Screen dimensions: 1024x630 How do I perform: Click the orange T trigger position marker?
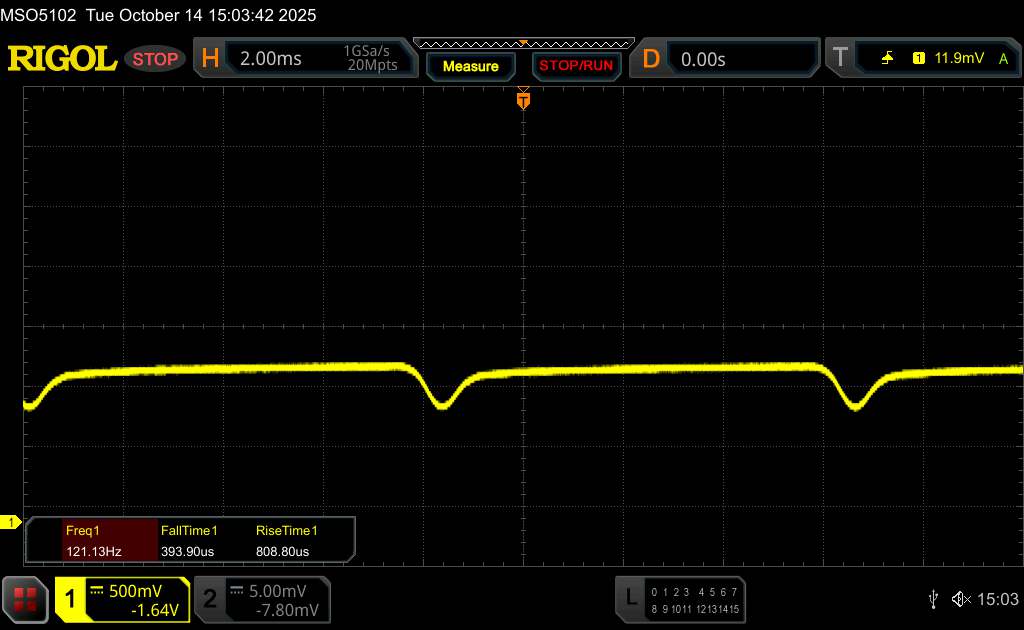pyautogui.click(x=522, y=100)
